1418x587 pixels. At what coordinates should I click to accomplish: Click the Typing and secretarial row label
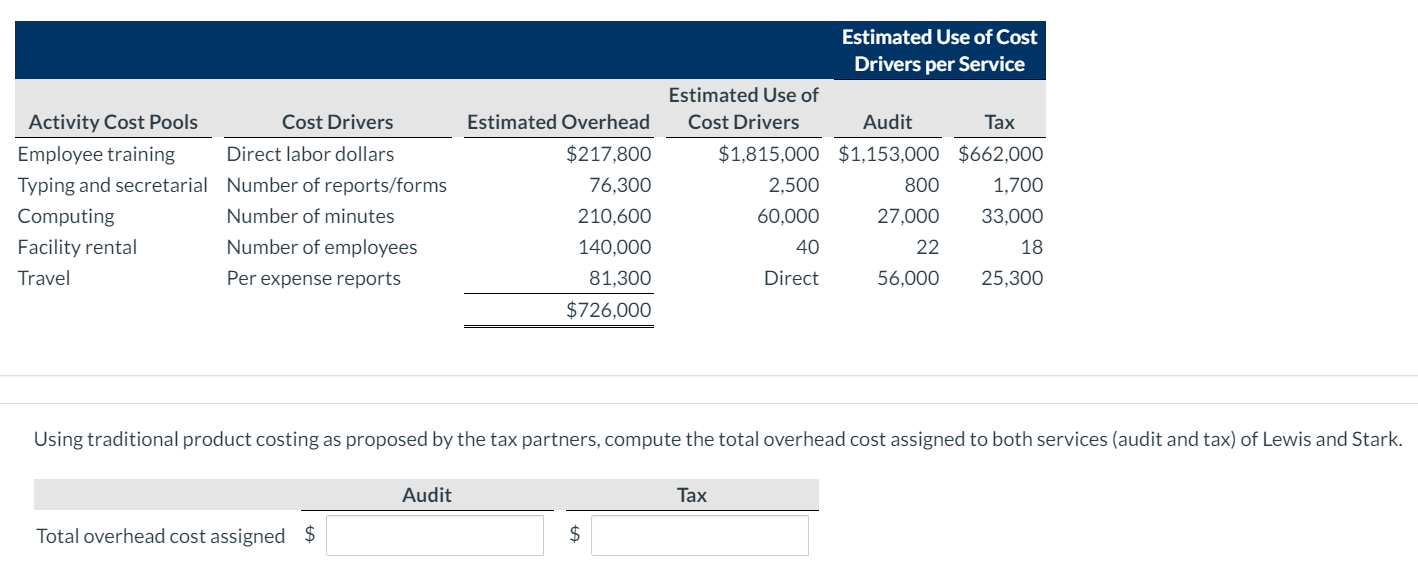pos(113,185)
